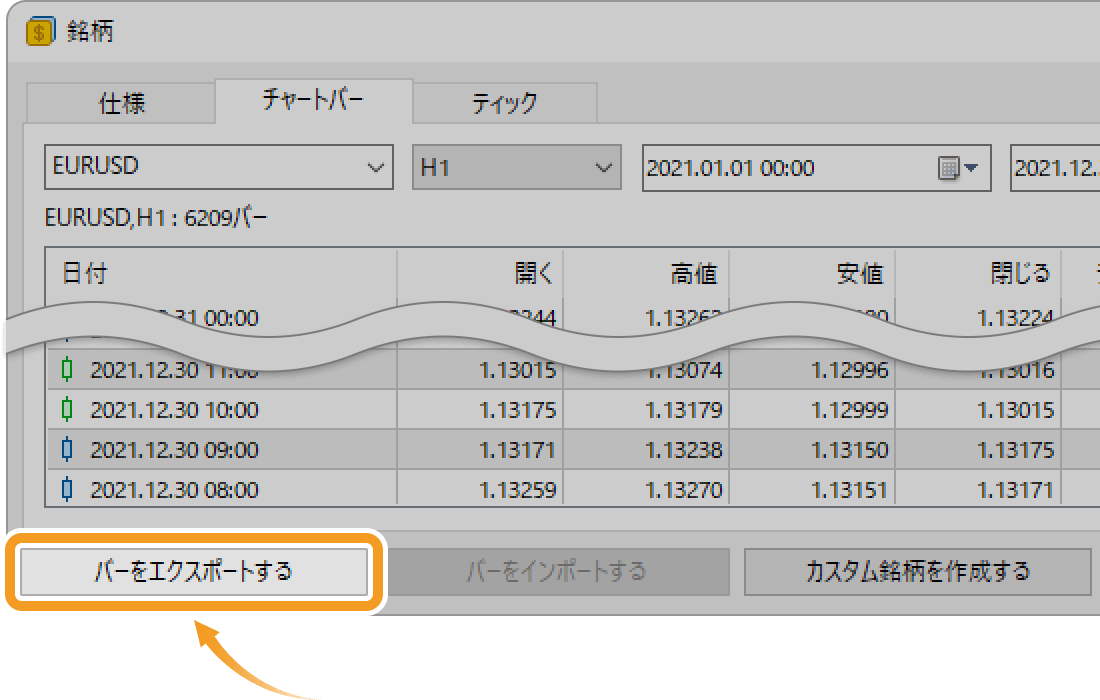Click the EURUSD,H1 : 6209バー label
The width and height of the screenshot is (1100, 700).
point(156,218)
